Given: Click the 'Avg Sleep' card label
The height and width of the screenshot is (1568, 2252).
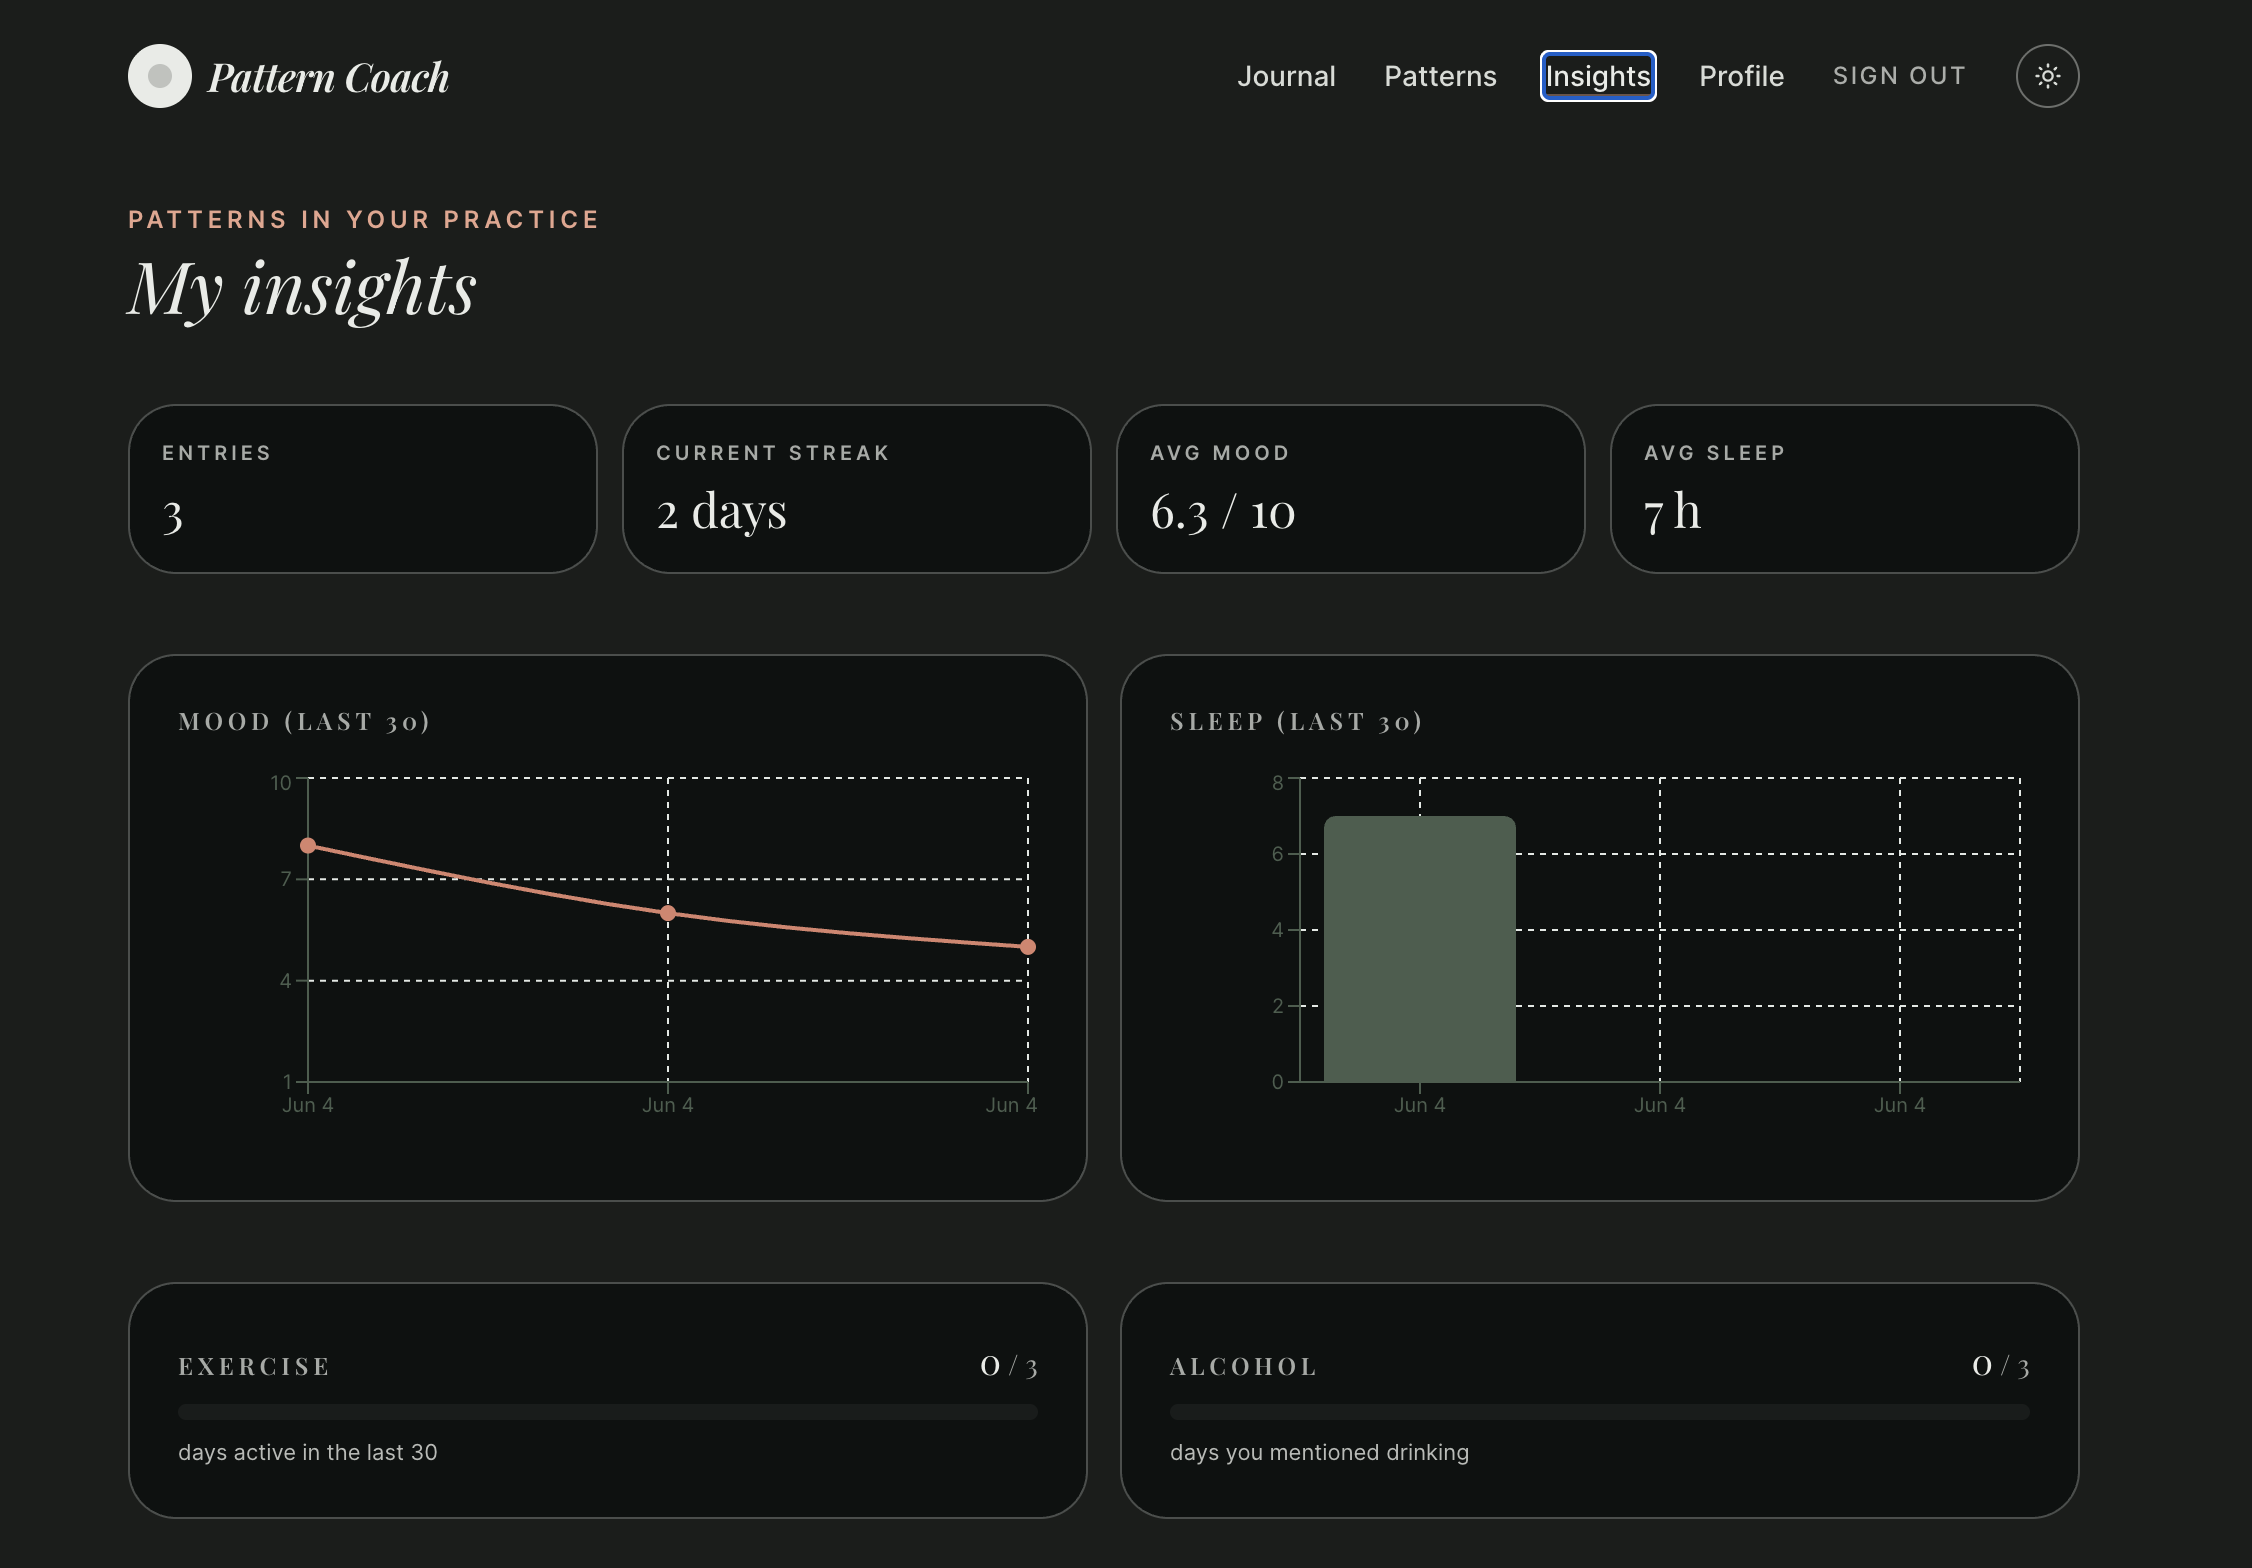Looking at the screenshot, I should 1715,453.
